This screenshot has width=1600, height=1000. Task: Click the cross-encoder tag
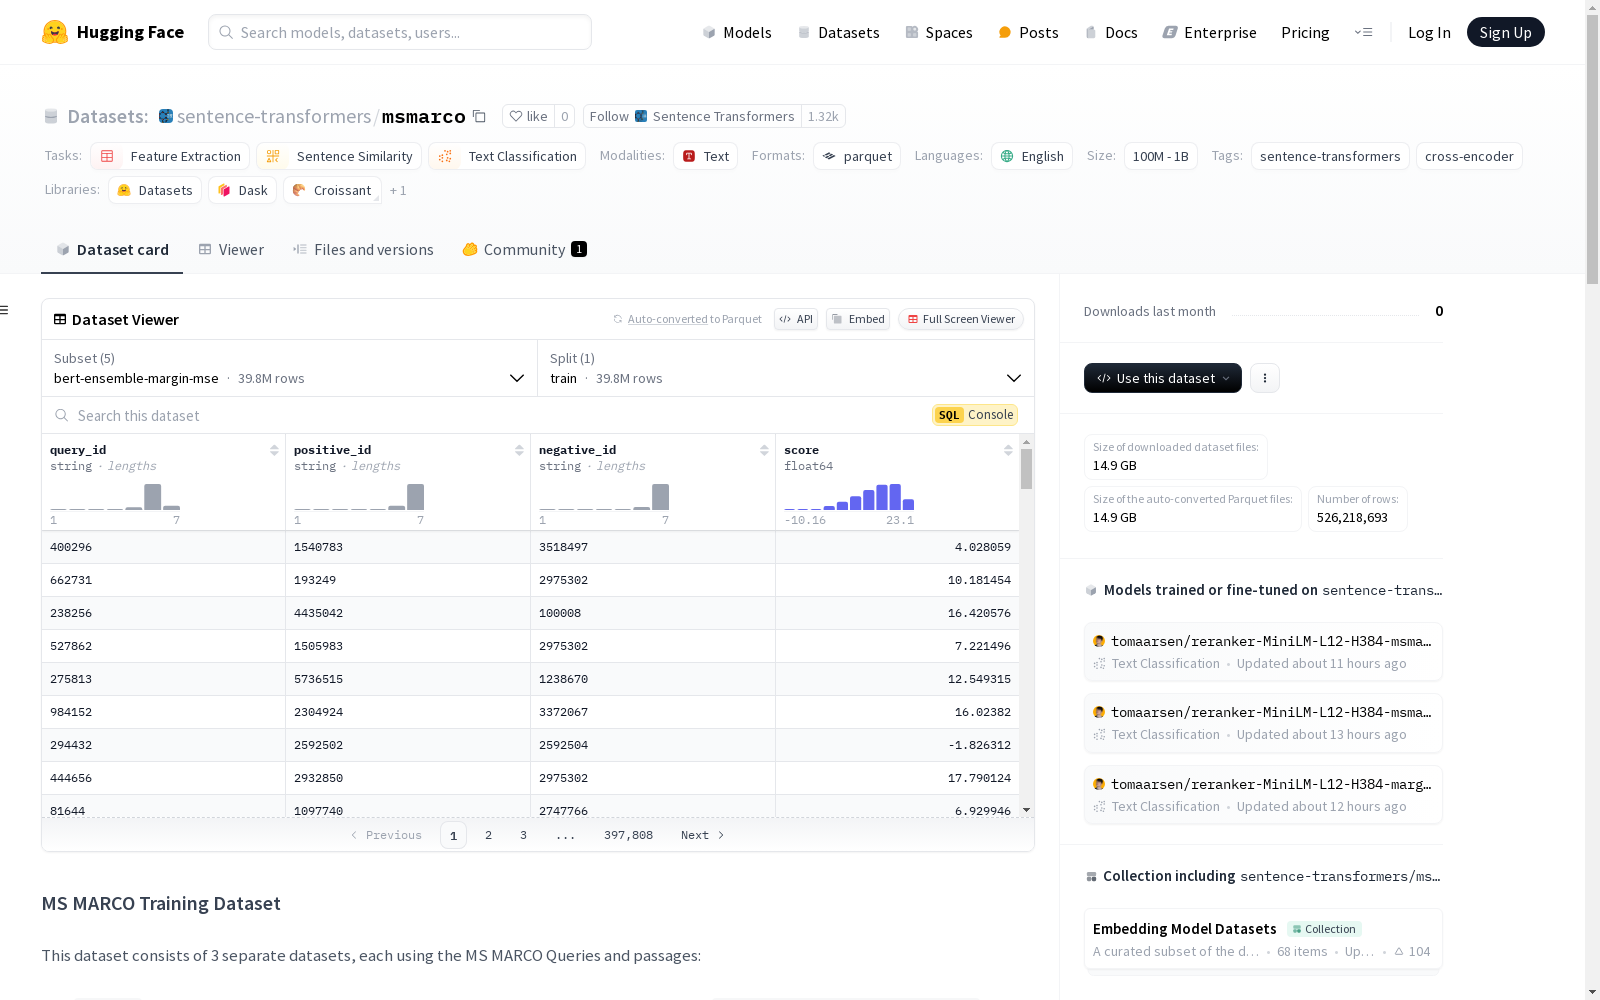click(x=1469, y=156)
